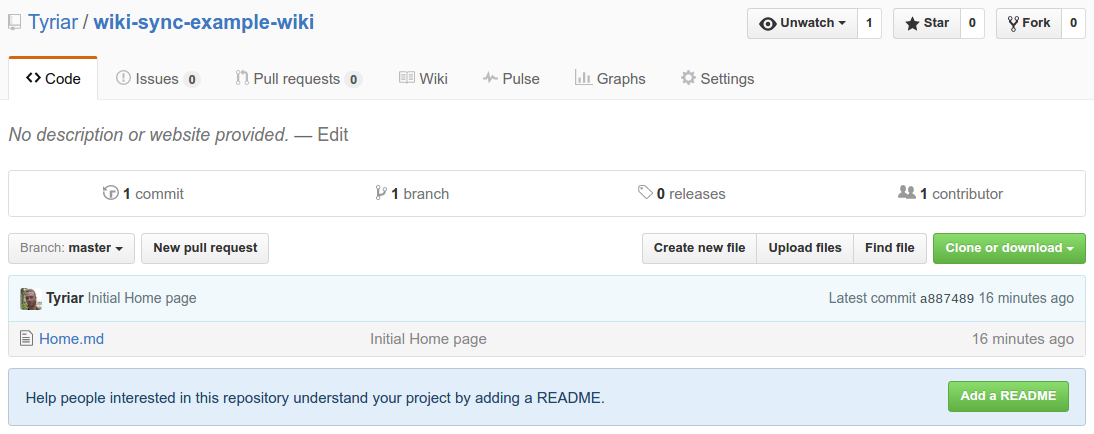Click the file icon beside Home.md

(x=27, y=339)
